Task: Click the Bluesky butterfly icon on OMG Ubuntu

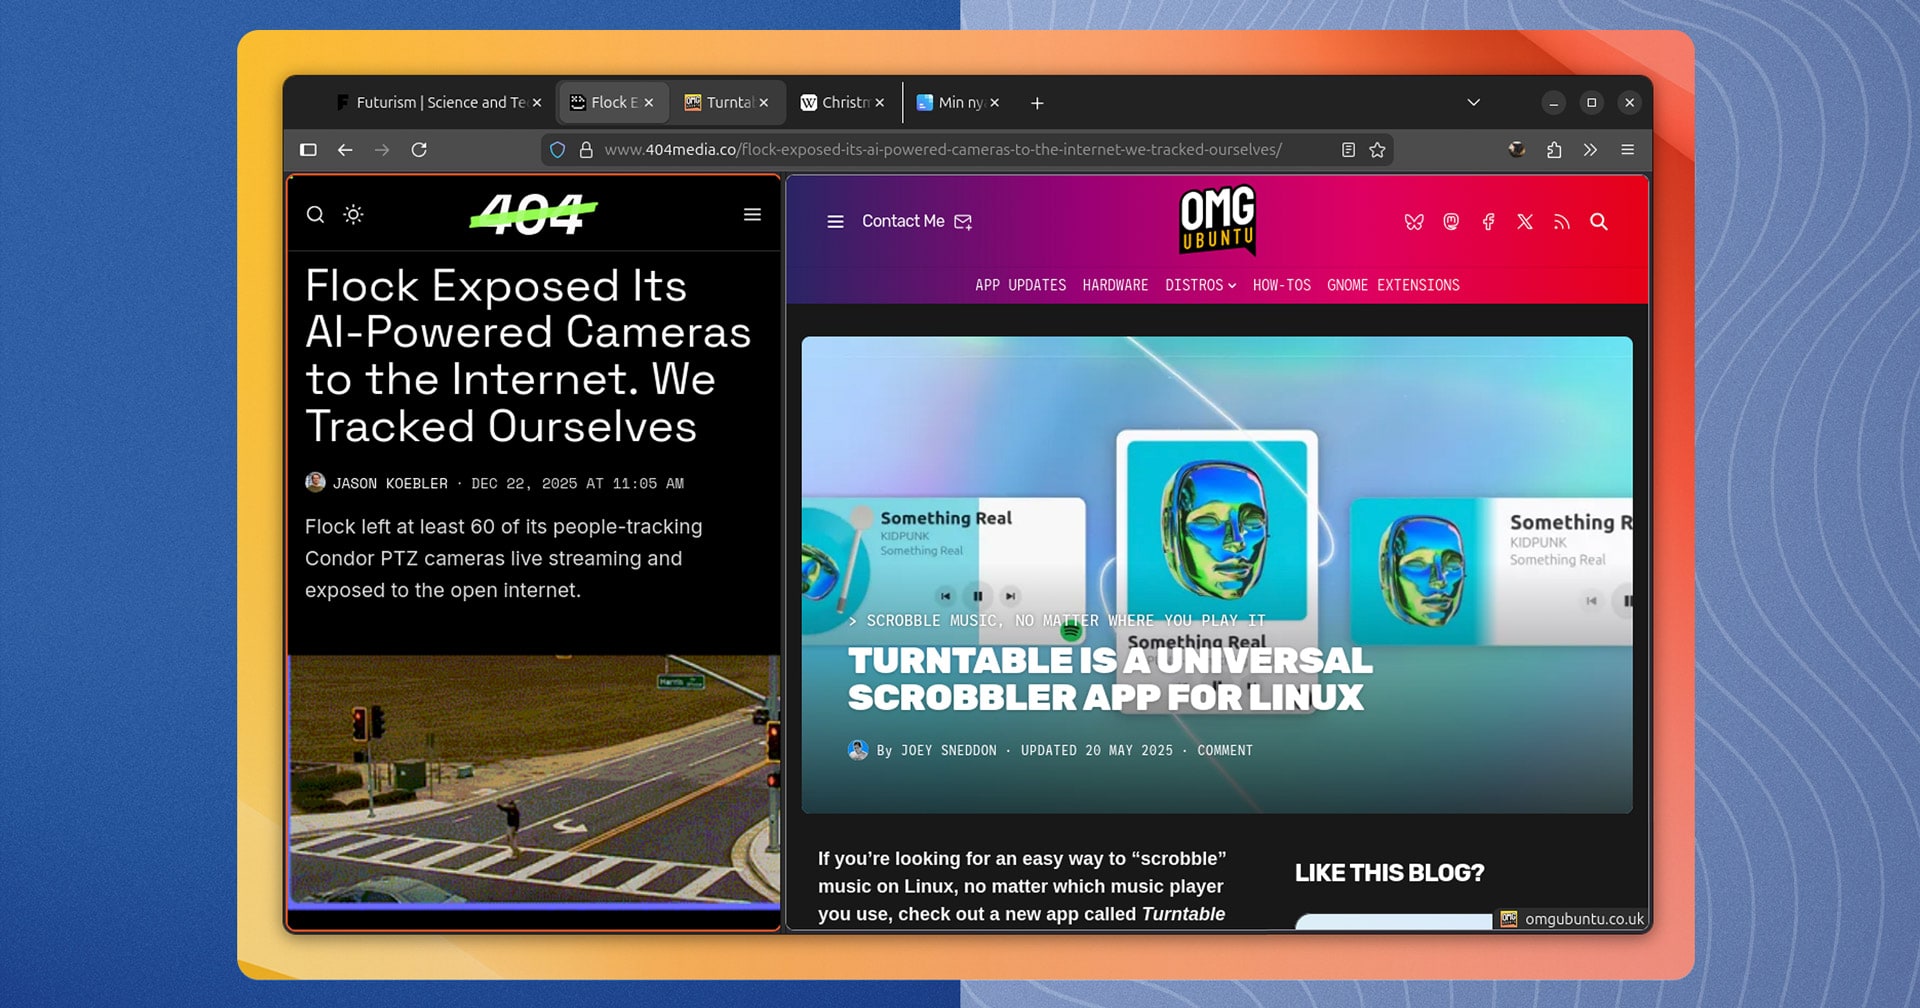Action: click(x=1414, y=222)
